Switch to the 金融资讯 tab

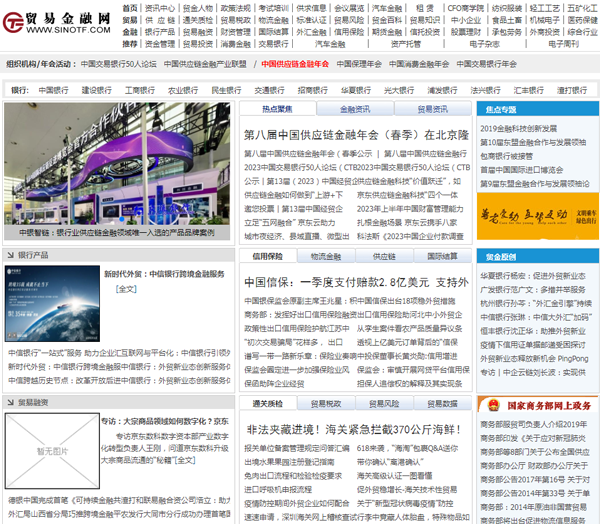click(355, 109)
